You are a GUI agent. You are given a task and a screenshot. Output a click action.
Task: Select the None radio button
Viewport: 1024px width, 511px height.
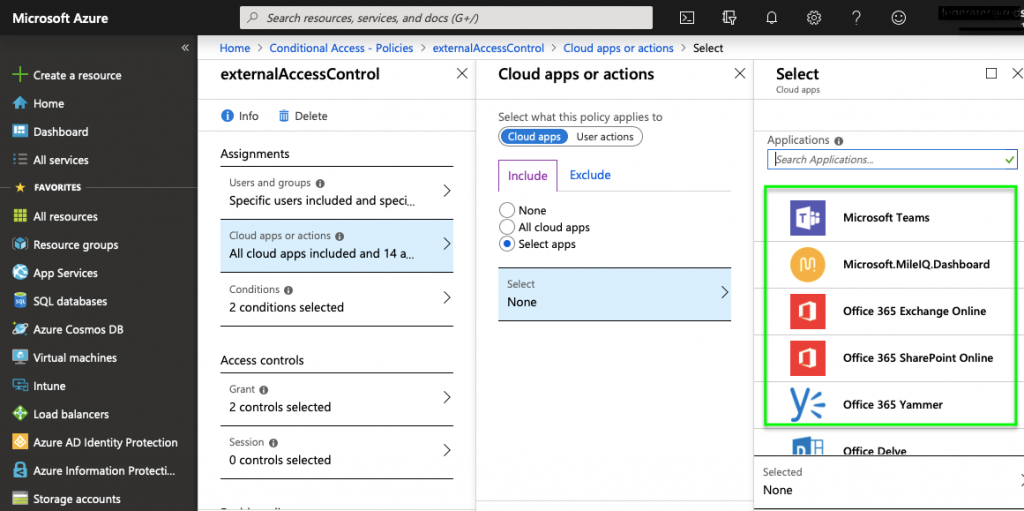coord(507,210)
